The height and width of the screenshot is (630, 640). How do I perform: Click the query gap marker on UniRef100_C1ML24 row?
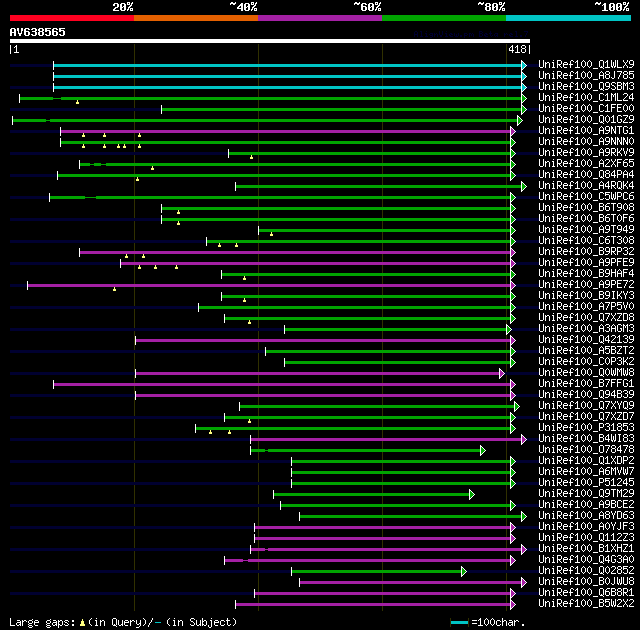(78, 102)
